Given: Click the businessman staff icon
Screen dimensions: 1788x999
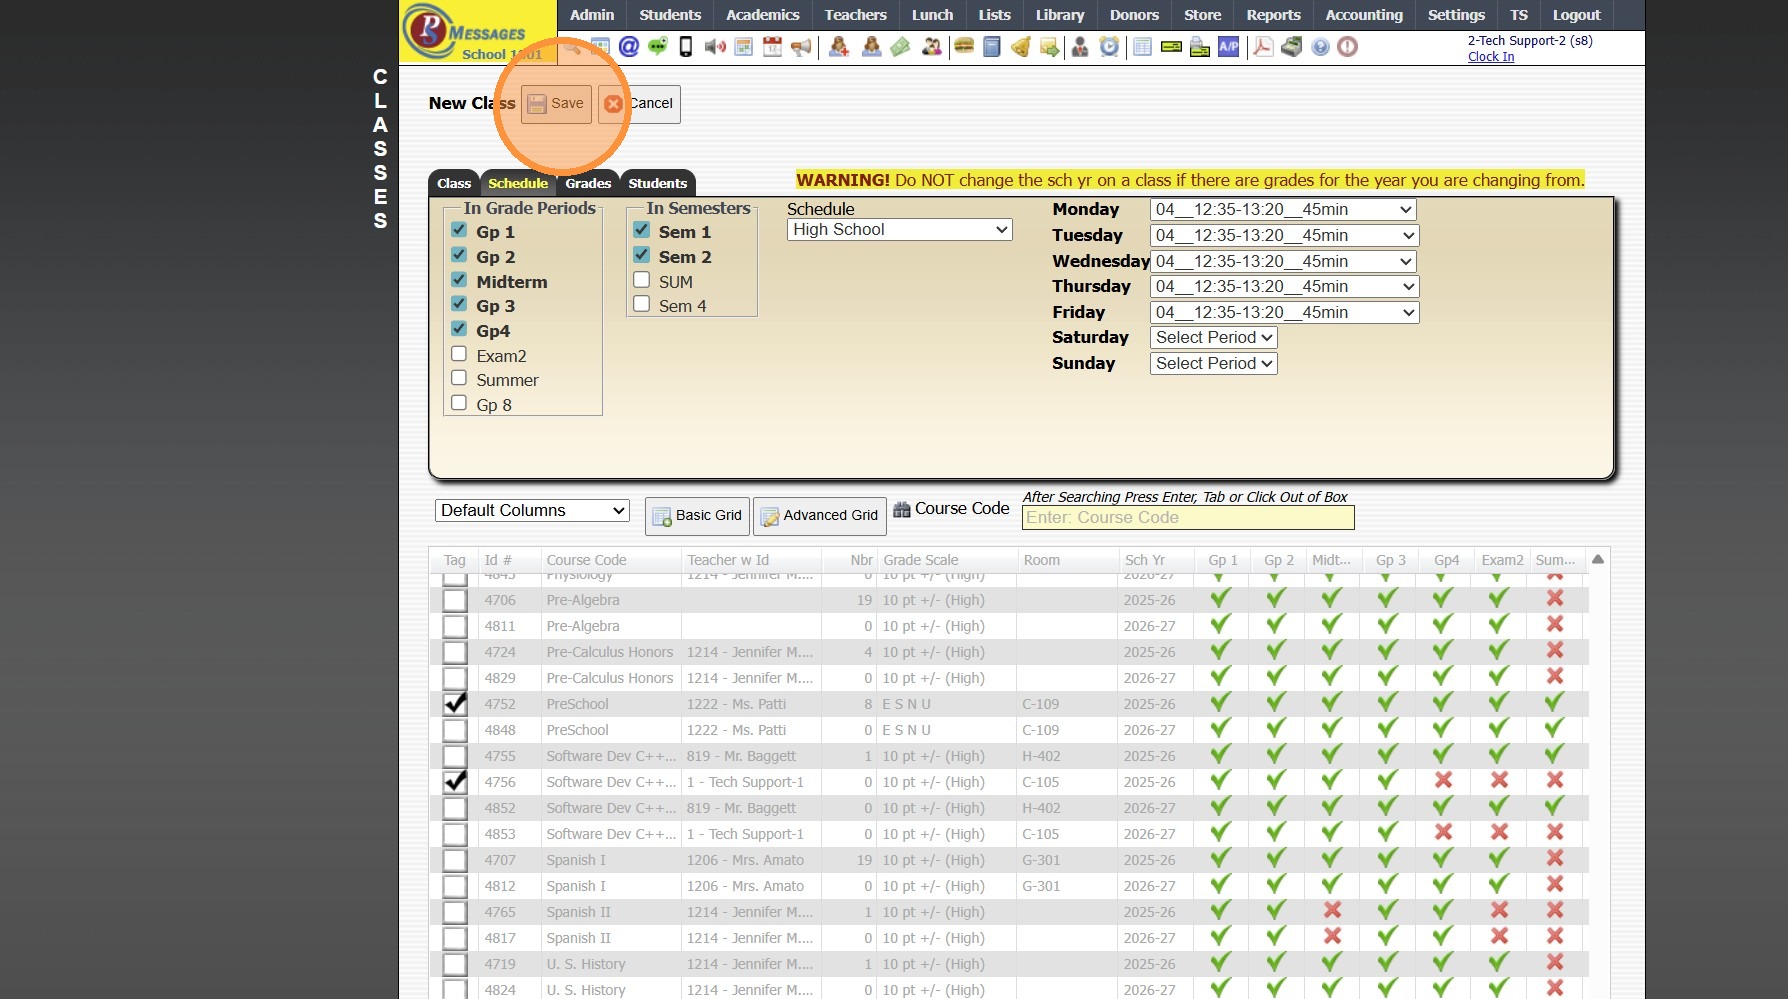Looking at the screenshot, I should tap(1080, 47).
